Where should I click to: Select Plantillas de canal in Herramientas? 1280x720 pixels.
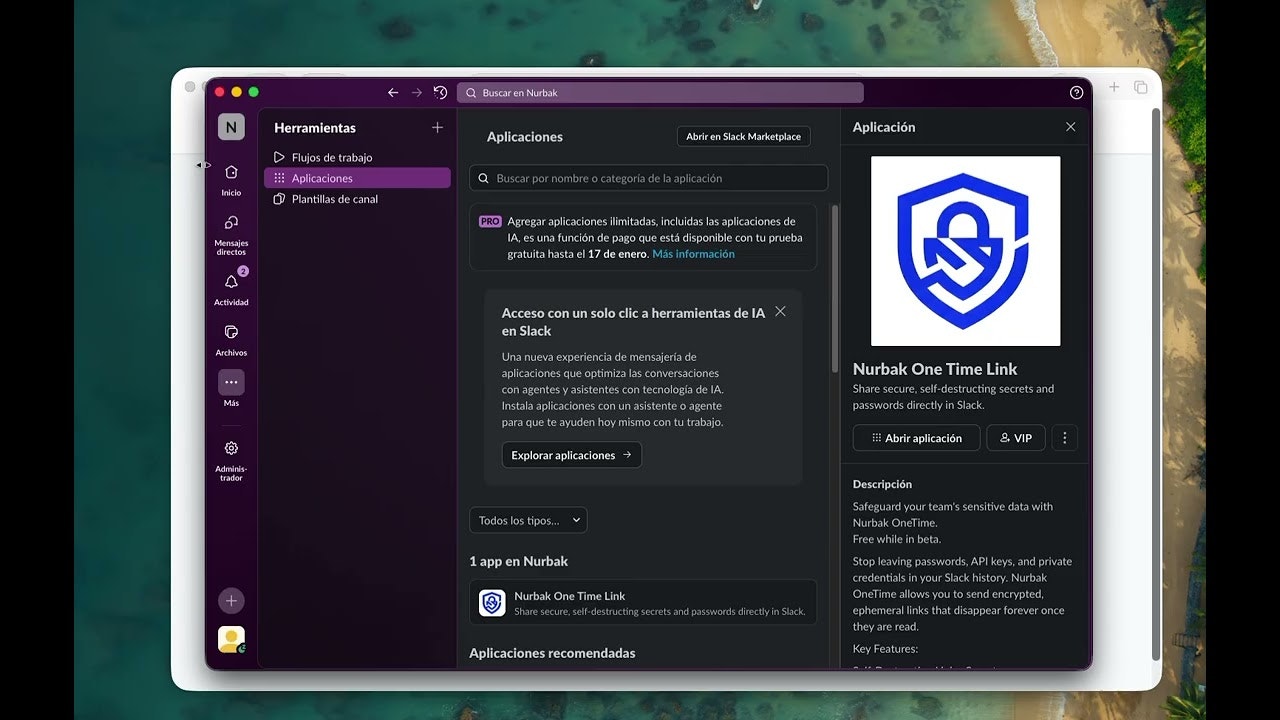coord(334,199)
